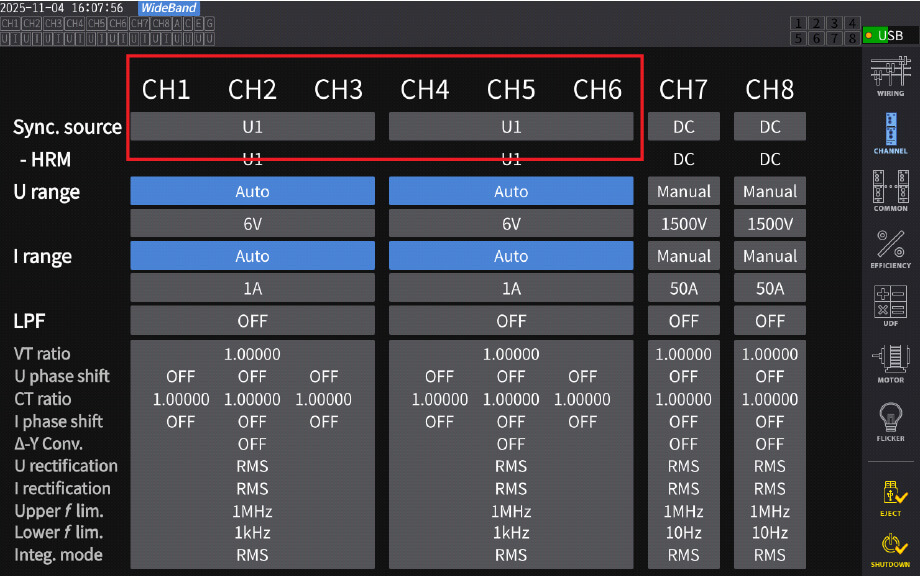Click I range Auto for CH1-CH3
This screenshot has height=576, width=920.
tap(252, 256)
